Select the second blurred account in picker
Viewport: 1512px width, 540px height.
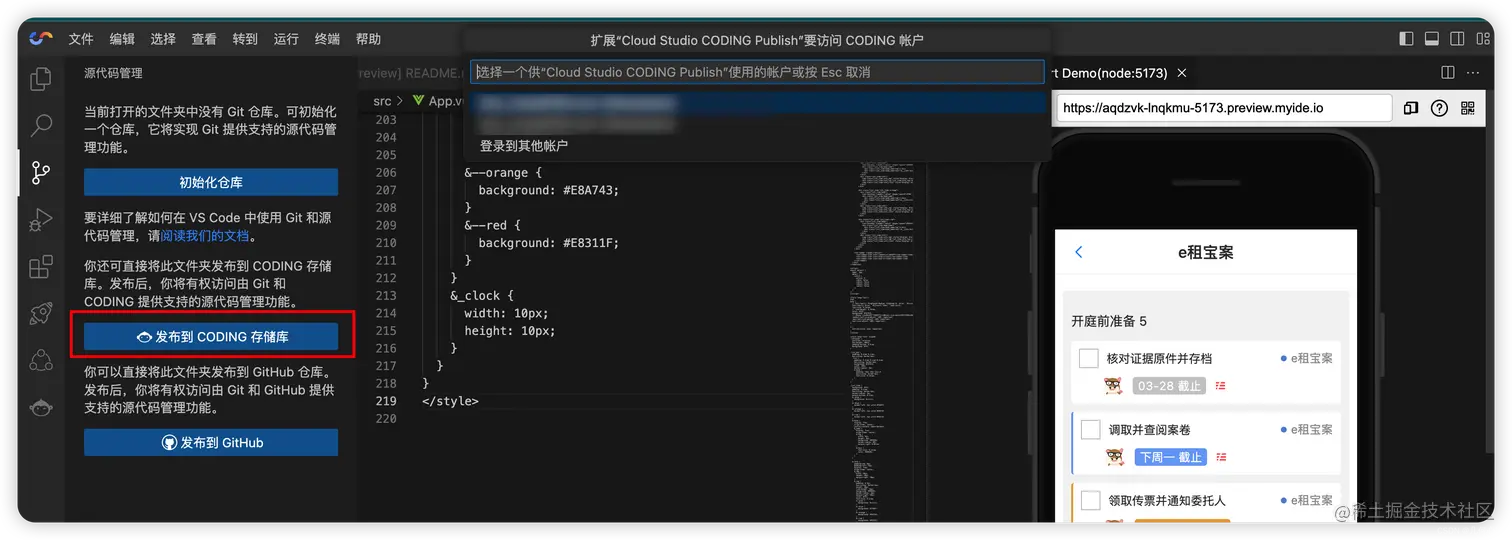[757, 123]
